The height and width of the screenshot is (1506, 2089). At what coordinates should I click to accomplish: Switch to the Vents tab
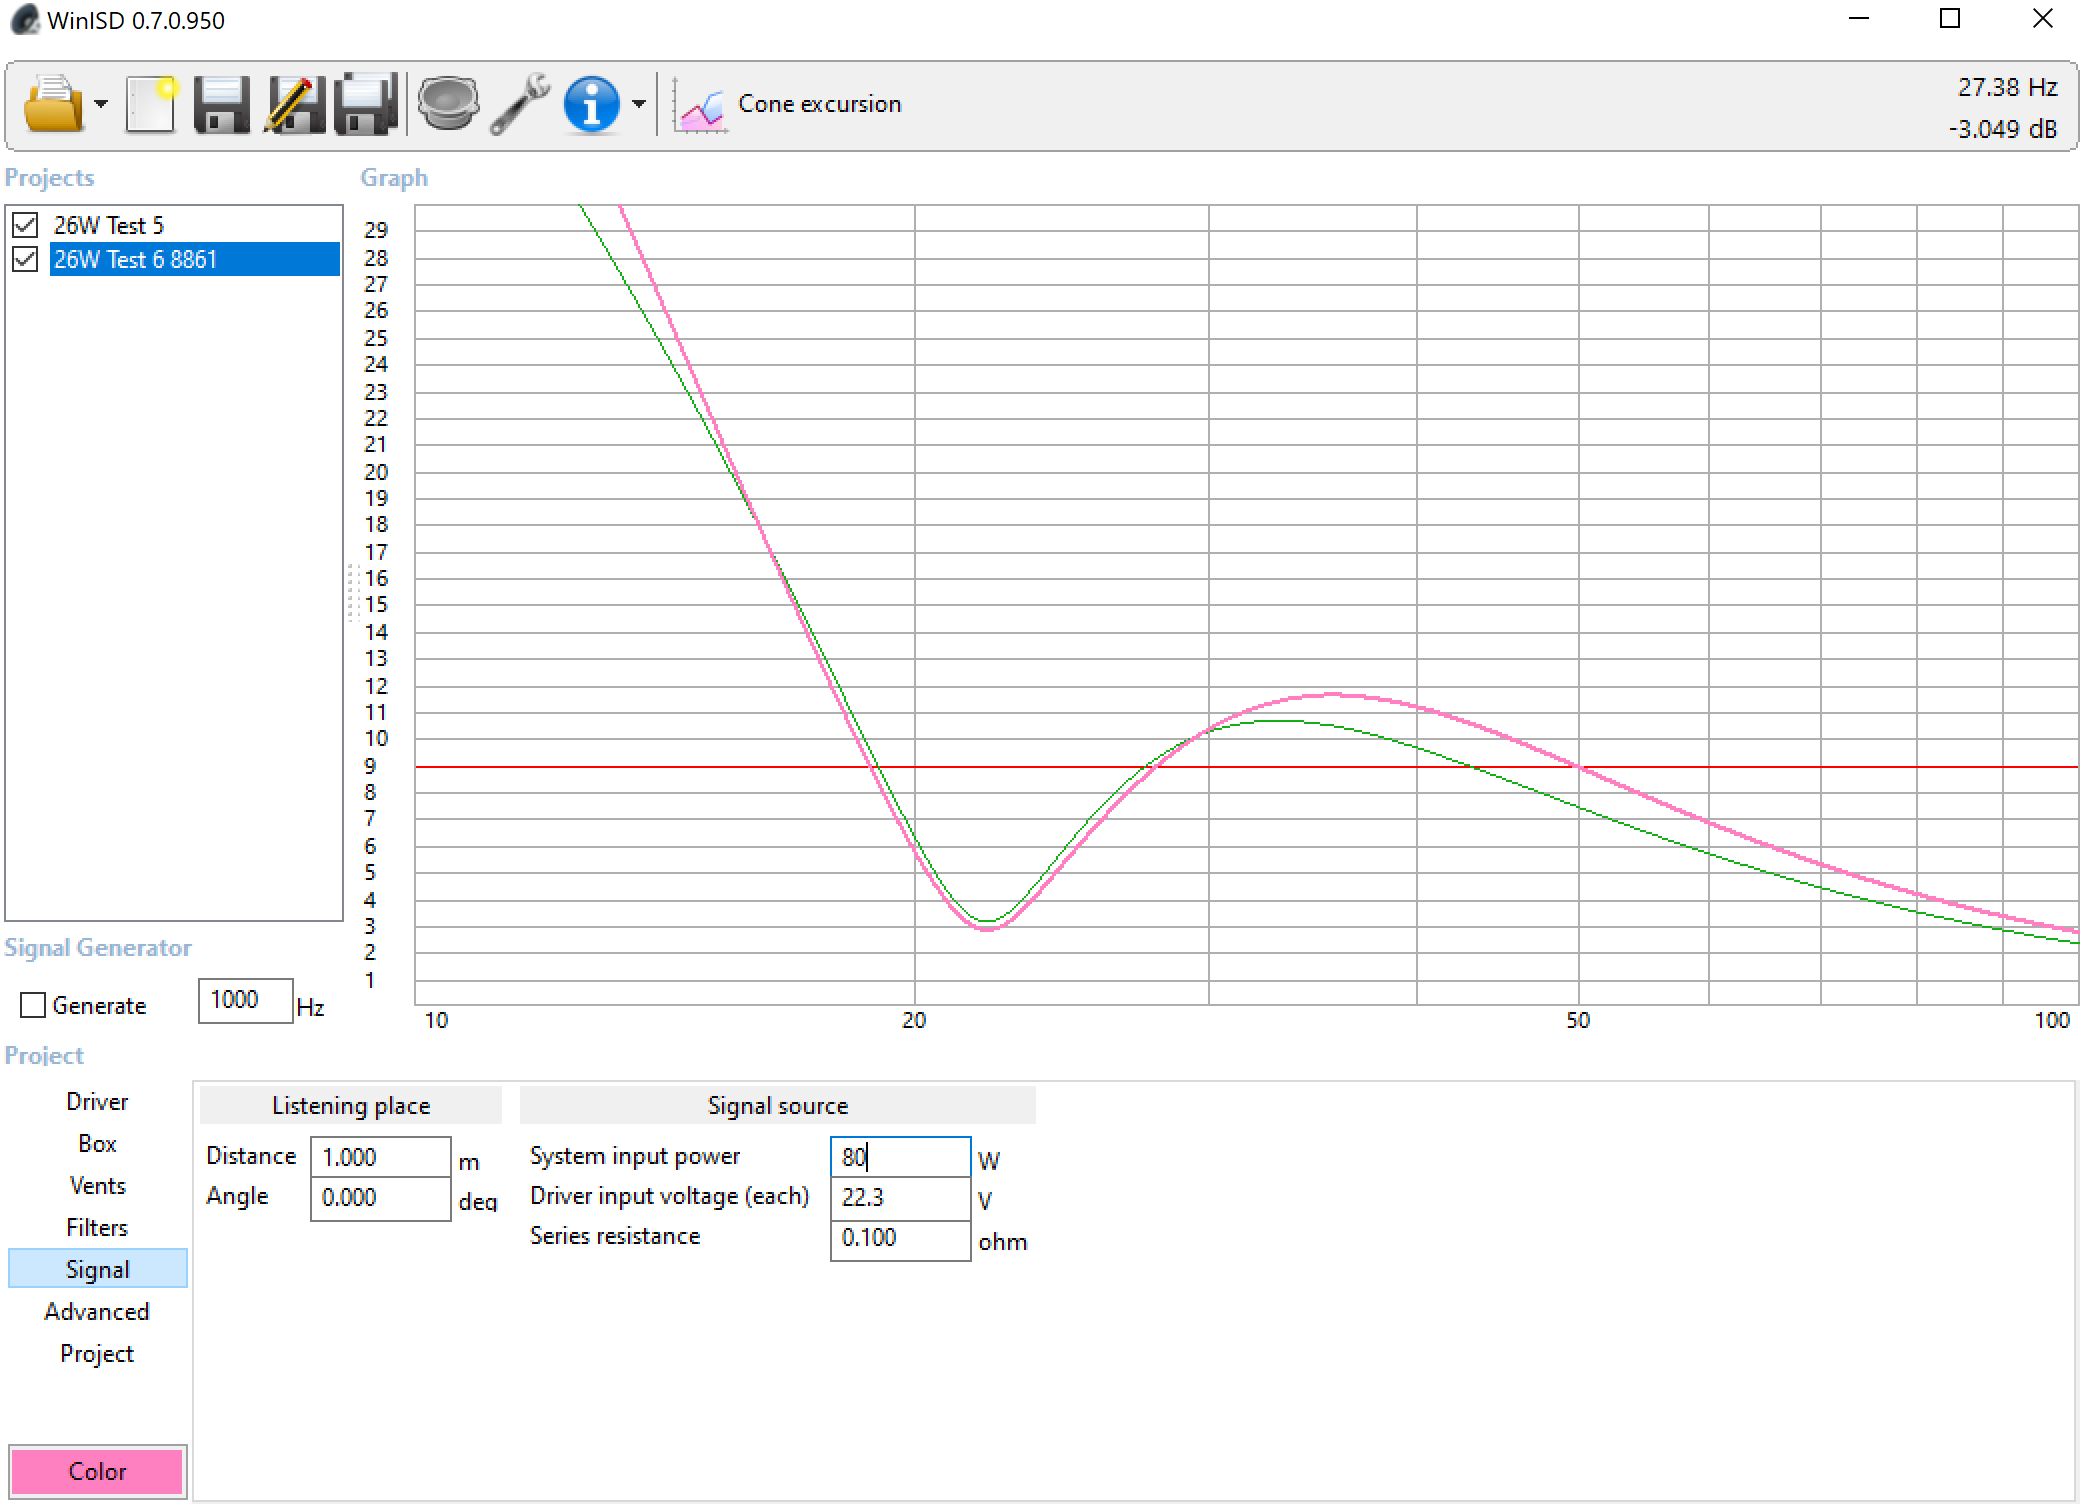97,1185
